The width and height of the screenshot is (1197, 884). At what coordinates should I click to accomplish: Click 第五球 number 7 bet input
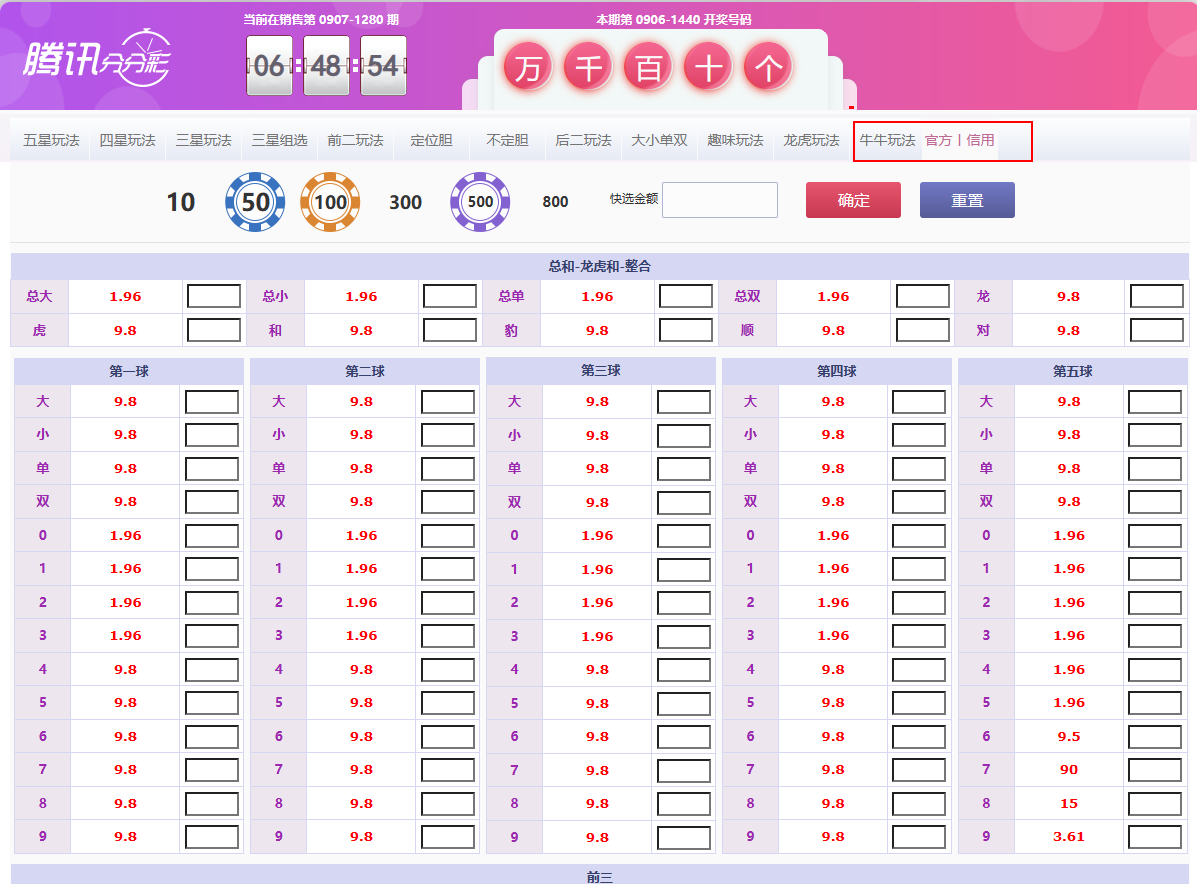(1155, 769)
